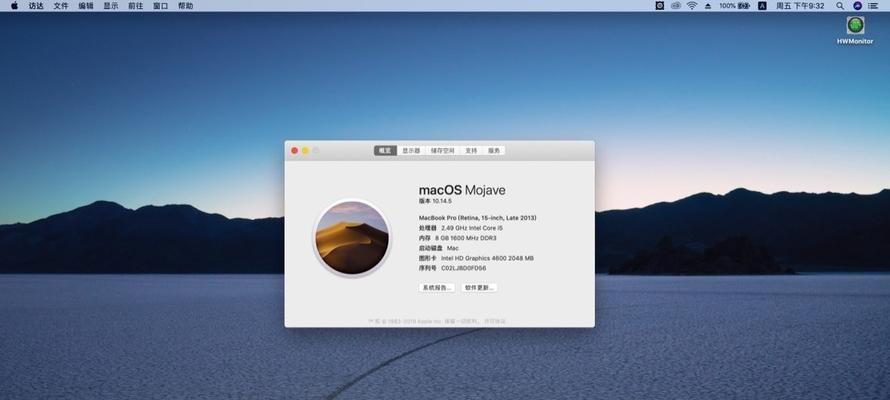Close the About This Mac window
This screenshot has width=890, height=400.
coord(295,150)
